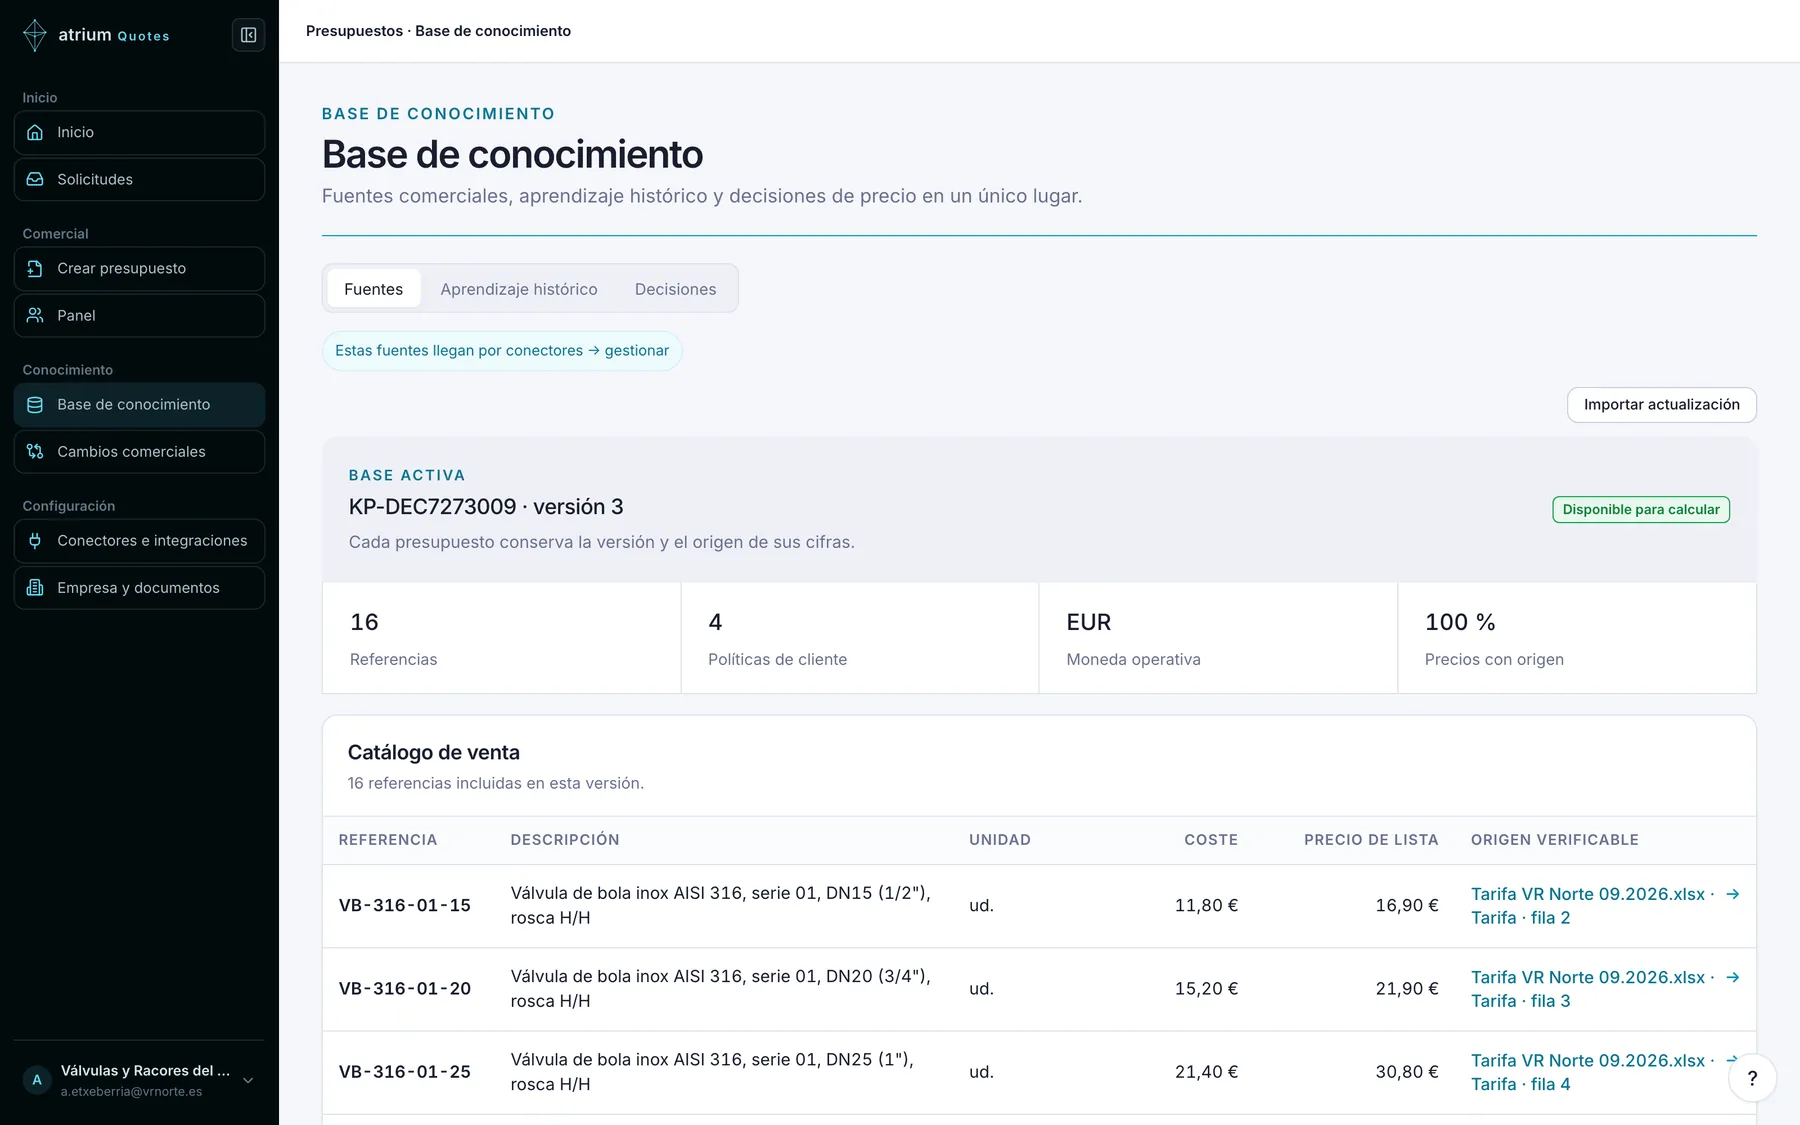
Task: Collapse the sidebar with the panel icon
Action: [x=248, y=35]
